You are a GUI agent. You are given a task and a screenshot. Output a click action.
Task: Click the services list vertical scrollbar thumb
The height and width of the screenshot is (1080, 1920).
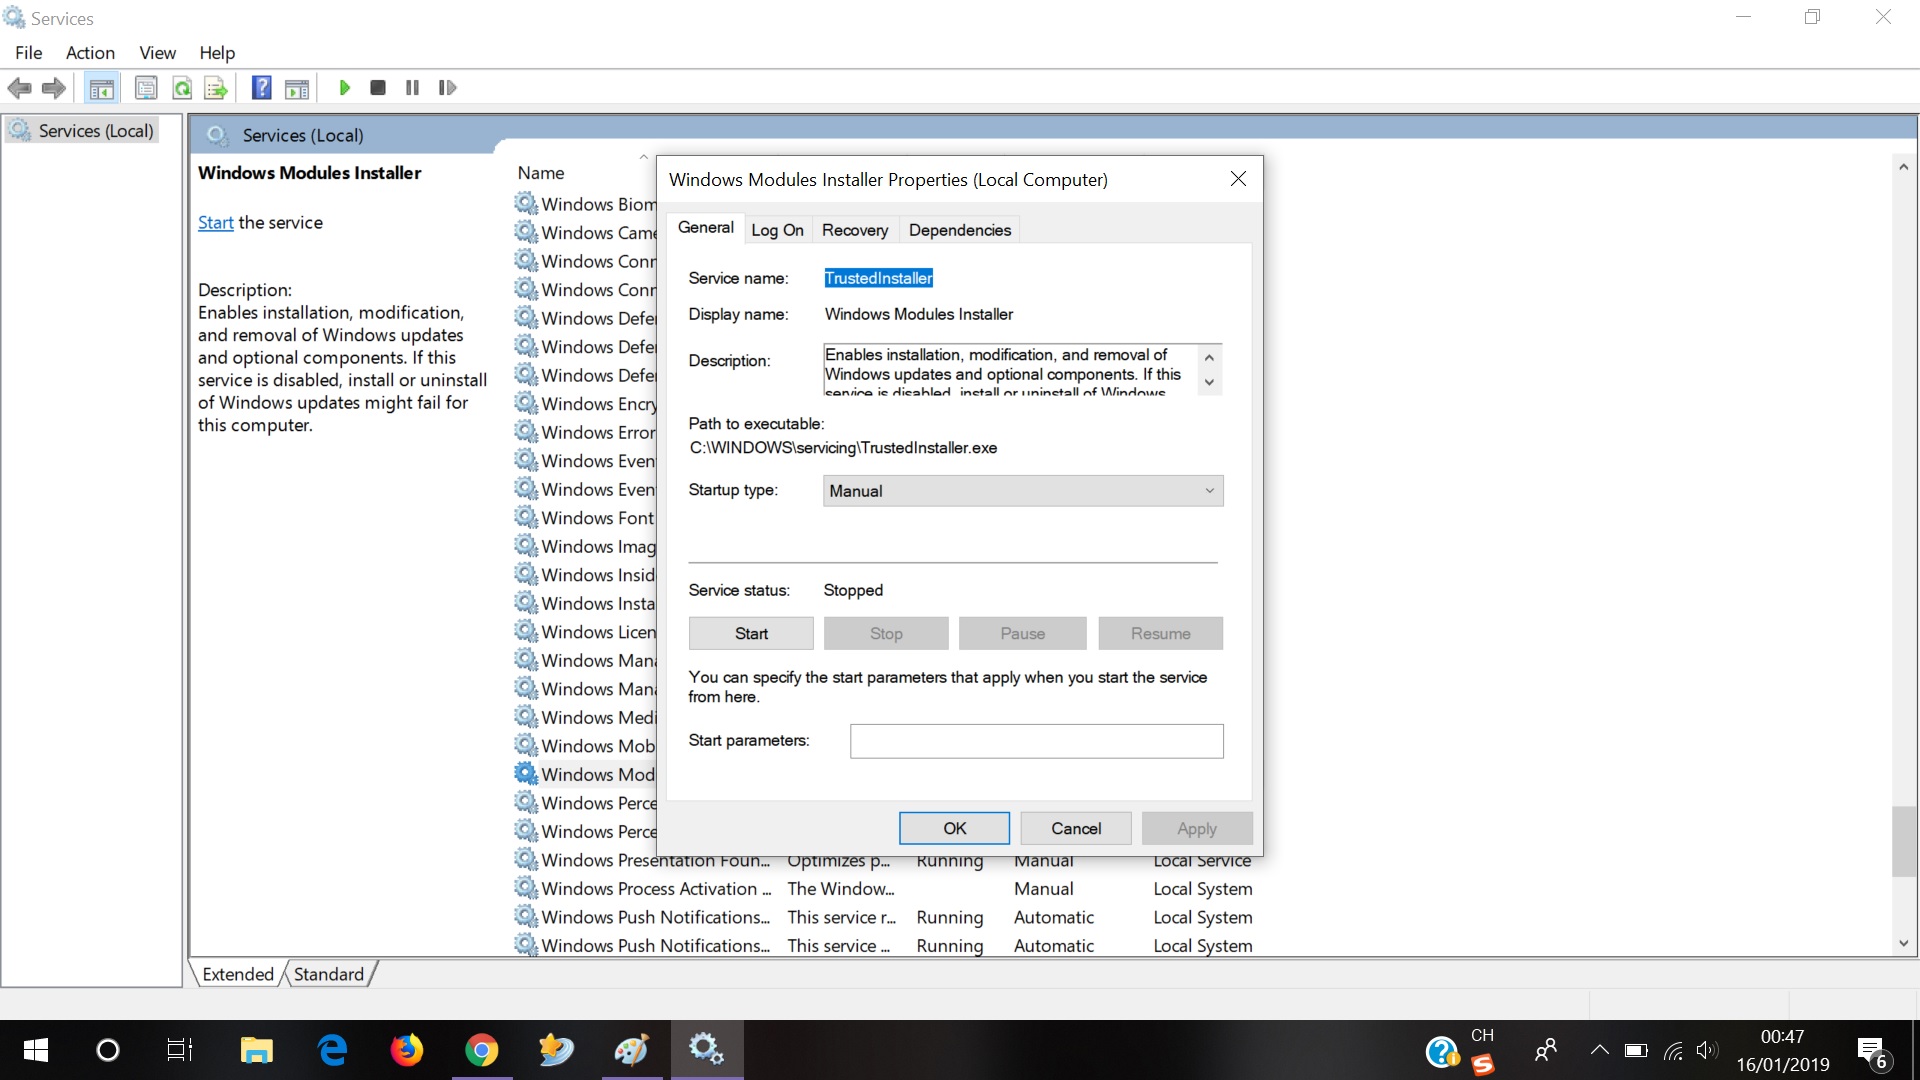point(1903,841)
